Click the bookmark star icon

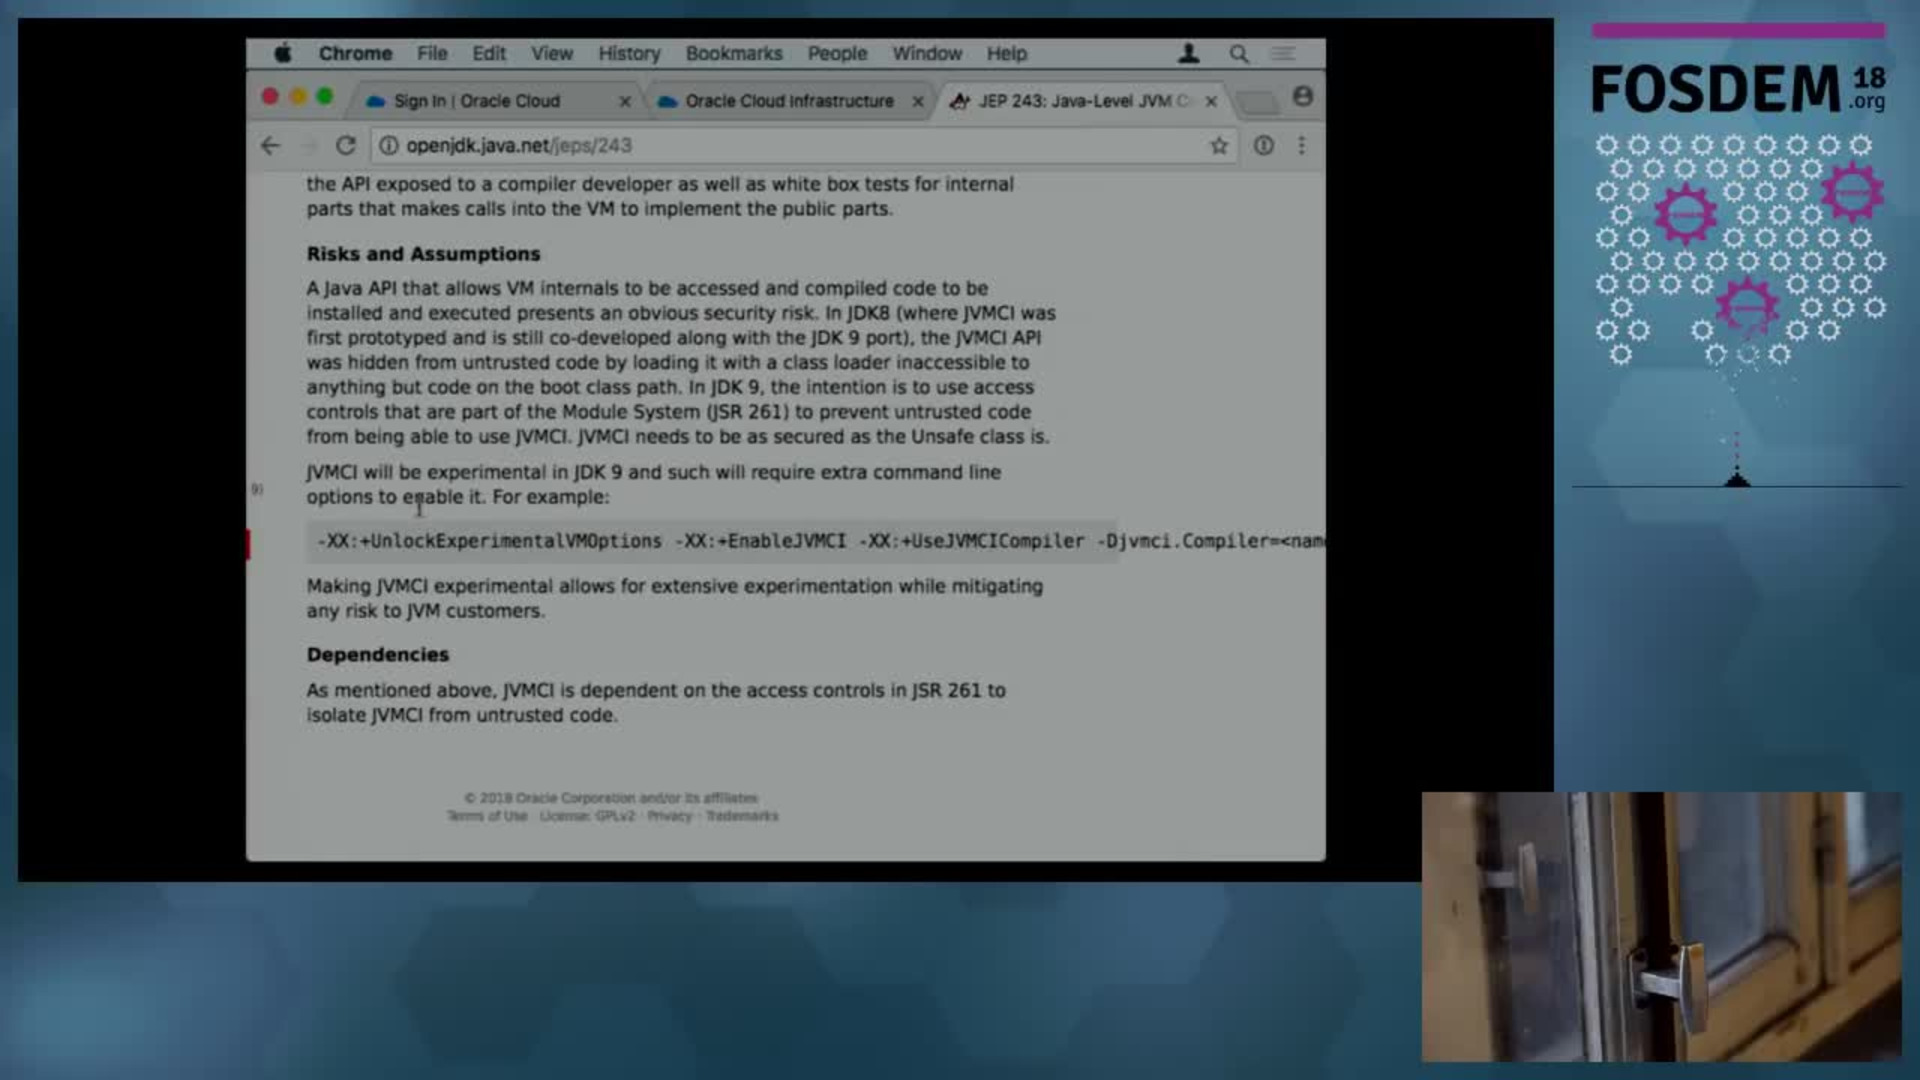coord(1217,145)
